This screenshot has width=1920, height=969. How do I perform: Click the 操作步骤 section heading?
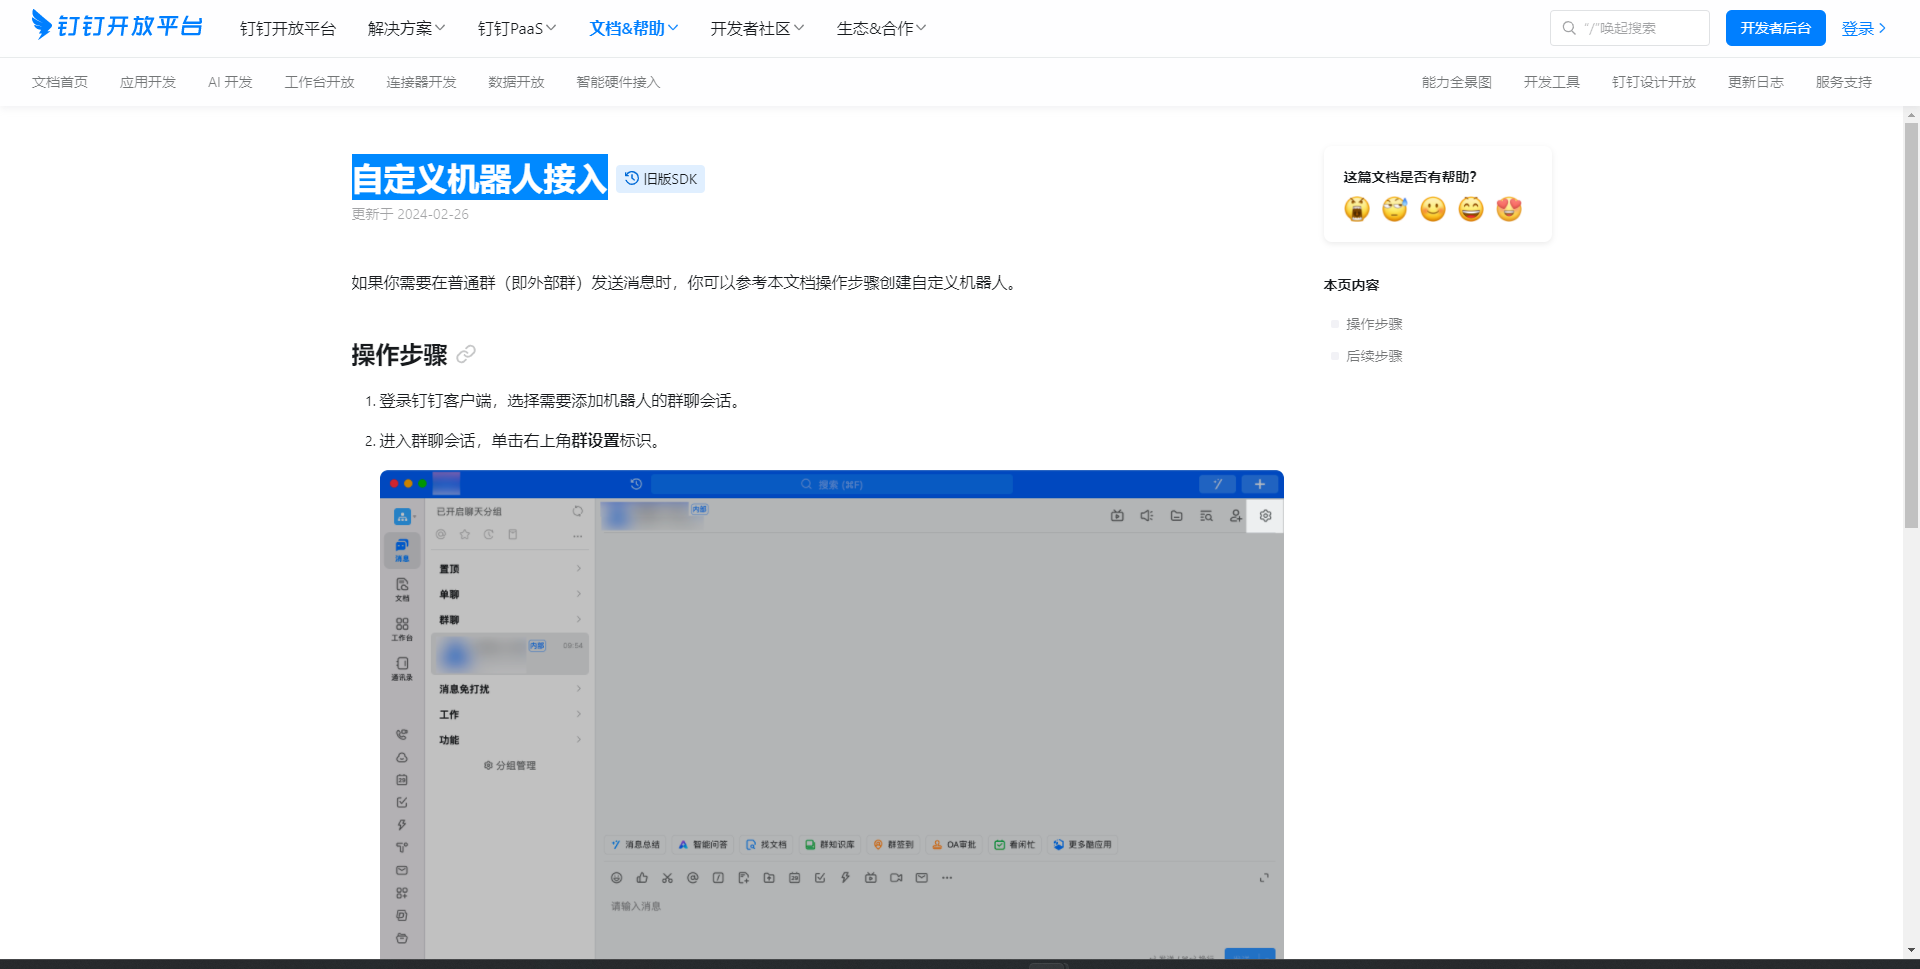coord(399,355)
